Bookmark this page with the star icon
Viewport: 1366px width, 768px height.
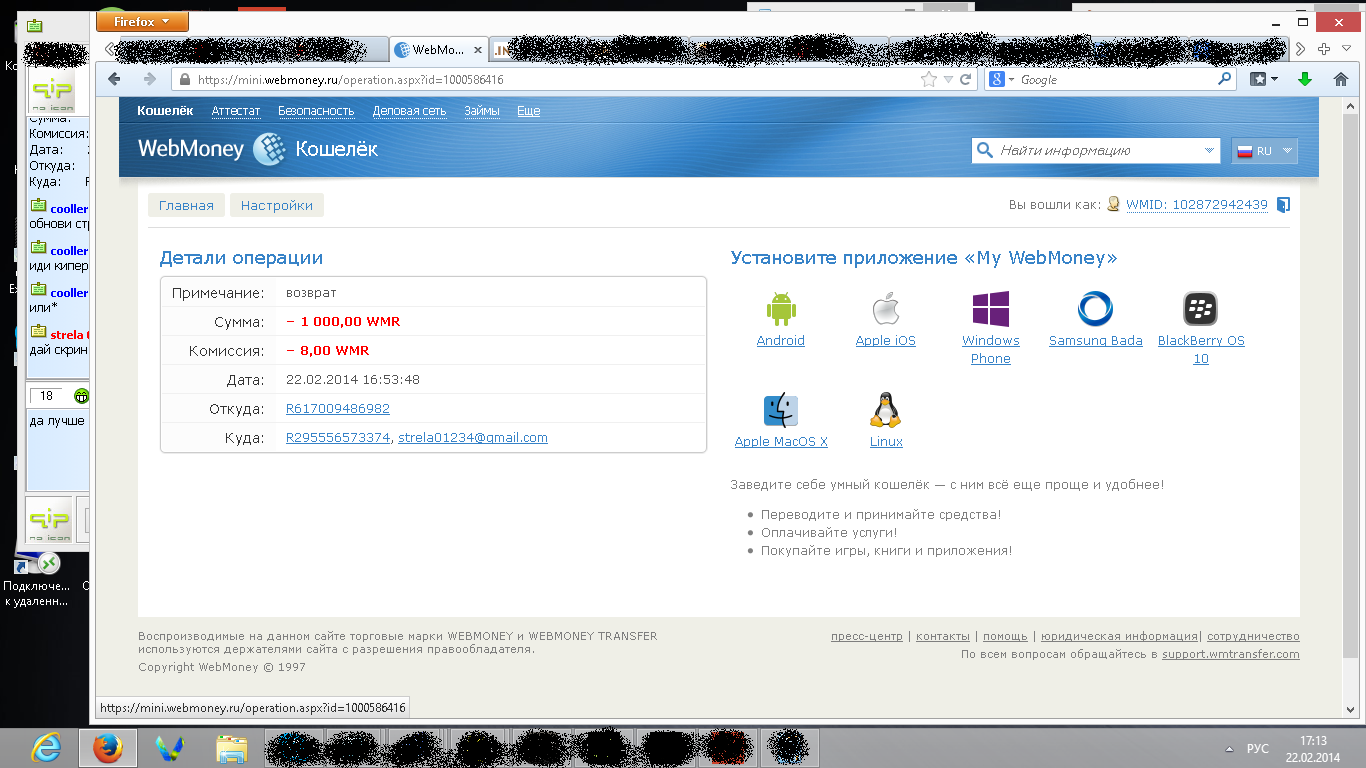coord(929,80)
